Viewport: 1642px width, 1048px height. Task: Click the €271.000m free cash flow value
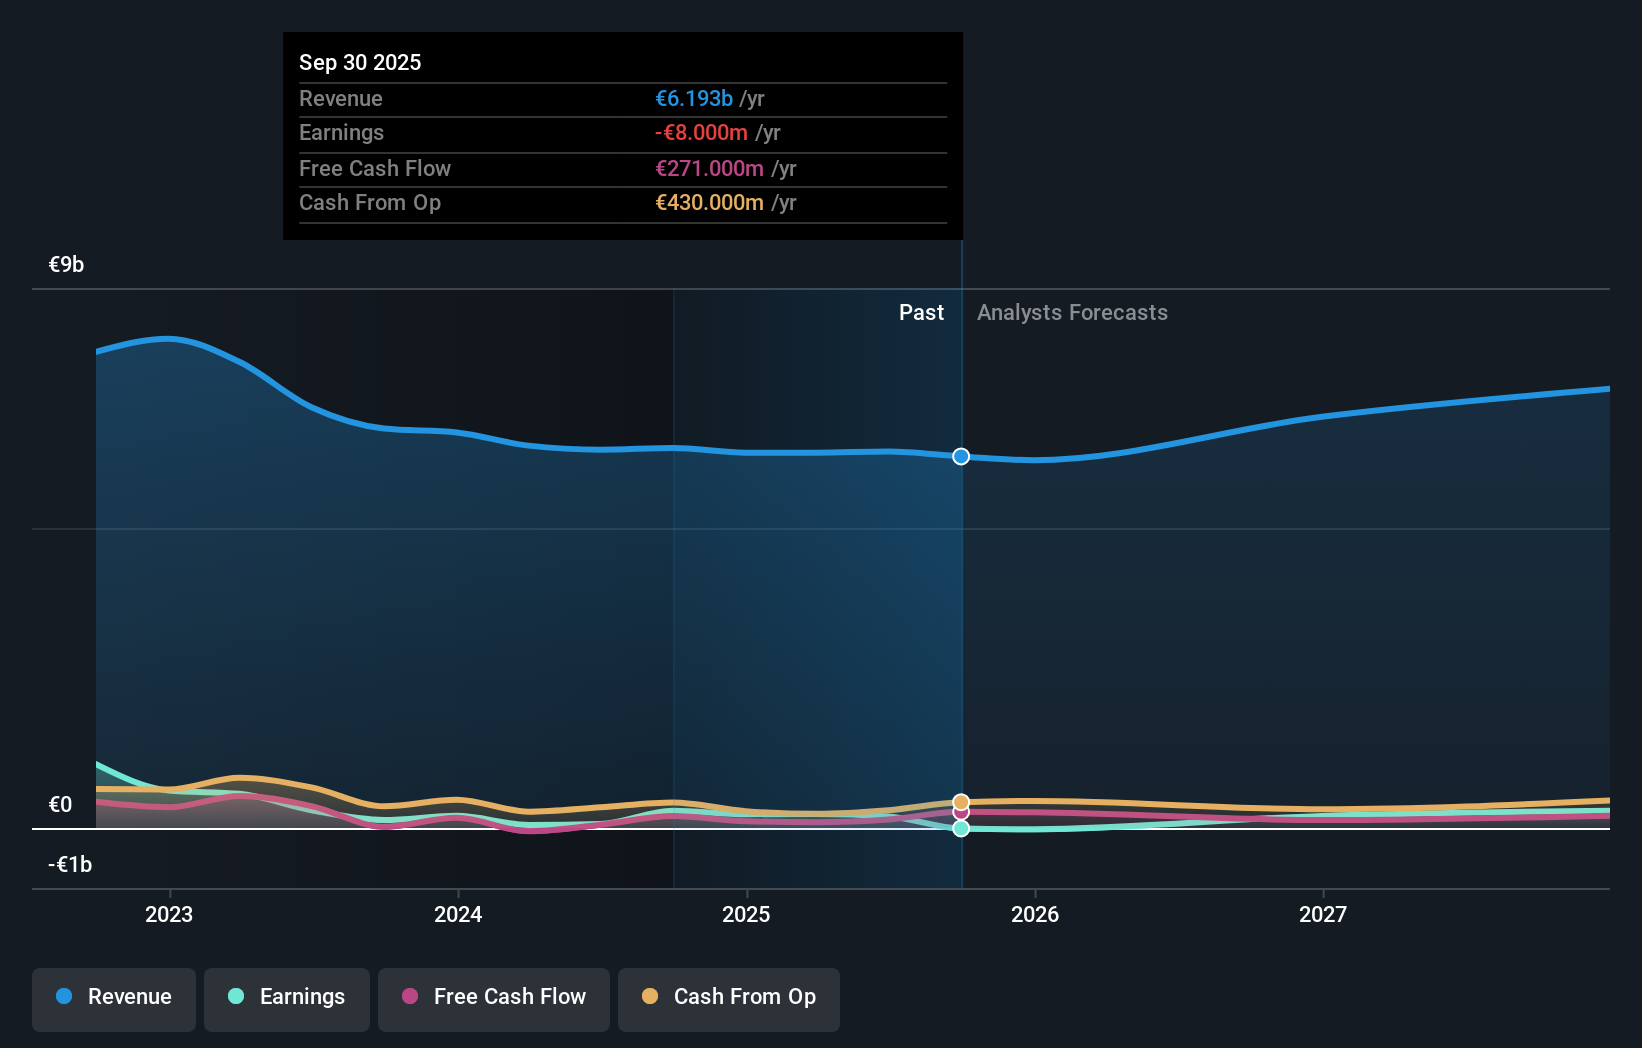[709, 168]
